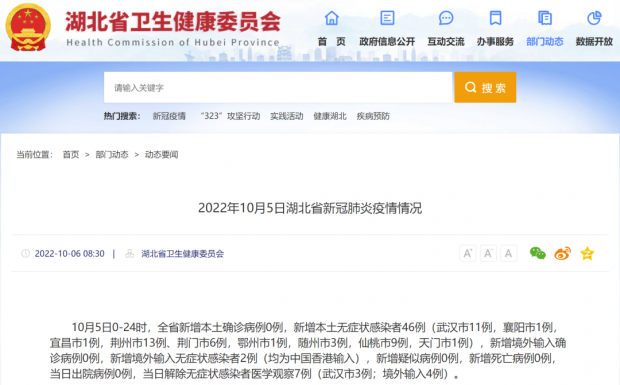Click the site title 湖北省卫生健康委员会
The height and width of the screenshot is (385, 620).
[173, 21]
